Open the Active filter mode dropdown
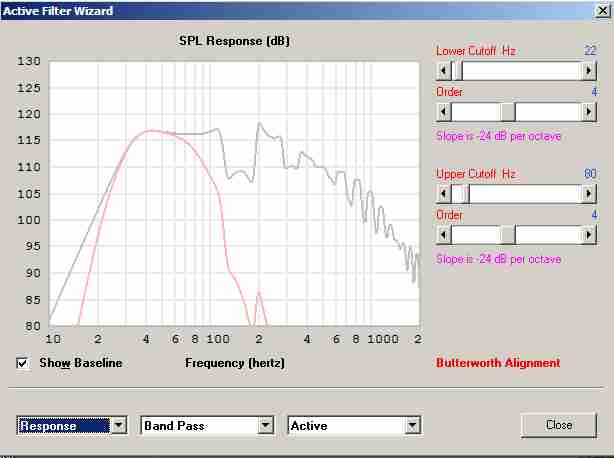 click(412, 426)
